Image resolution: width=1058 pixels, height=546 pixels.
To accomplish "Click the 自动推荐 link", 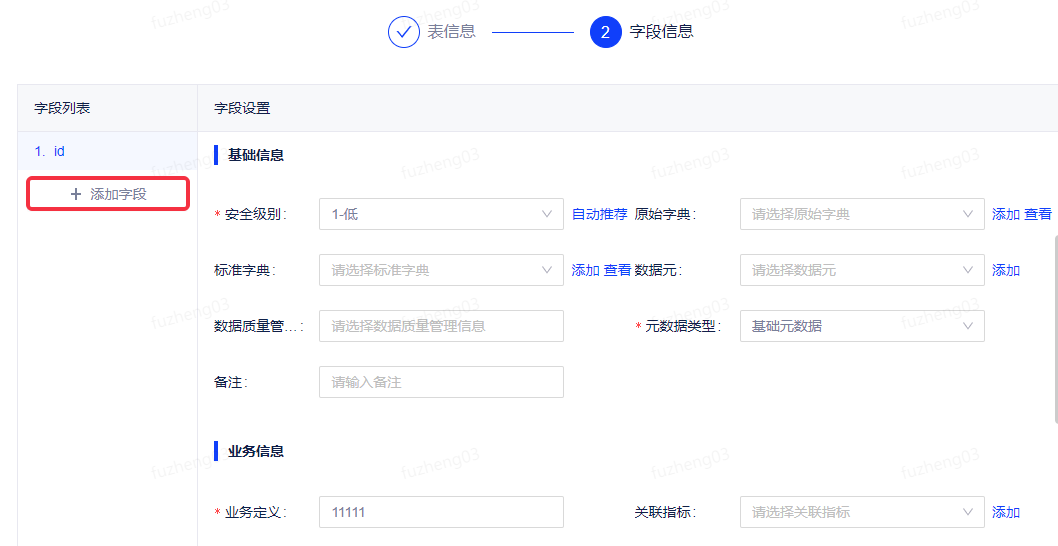I will click(600, 214).
